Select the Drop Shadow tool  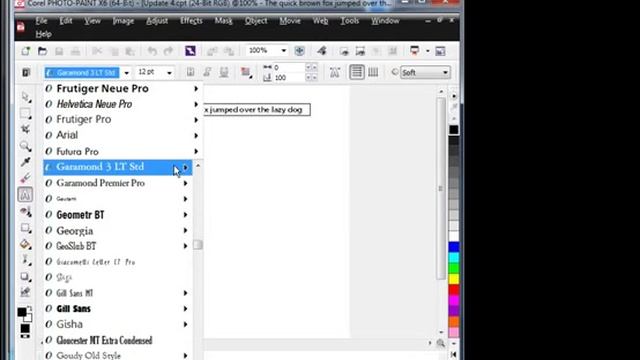click(26, 277)
